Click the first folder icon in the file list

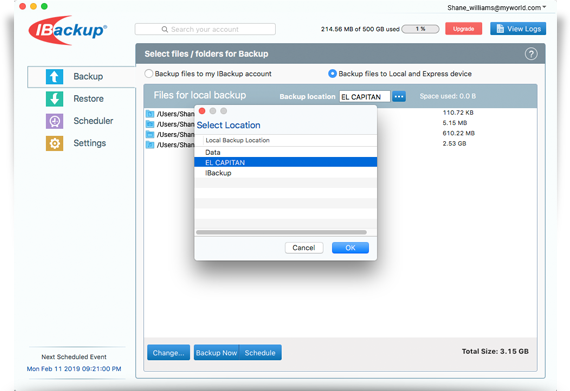click(x=150, y=114)
